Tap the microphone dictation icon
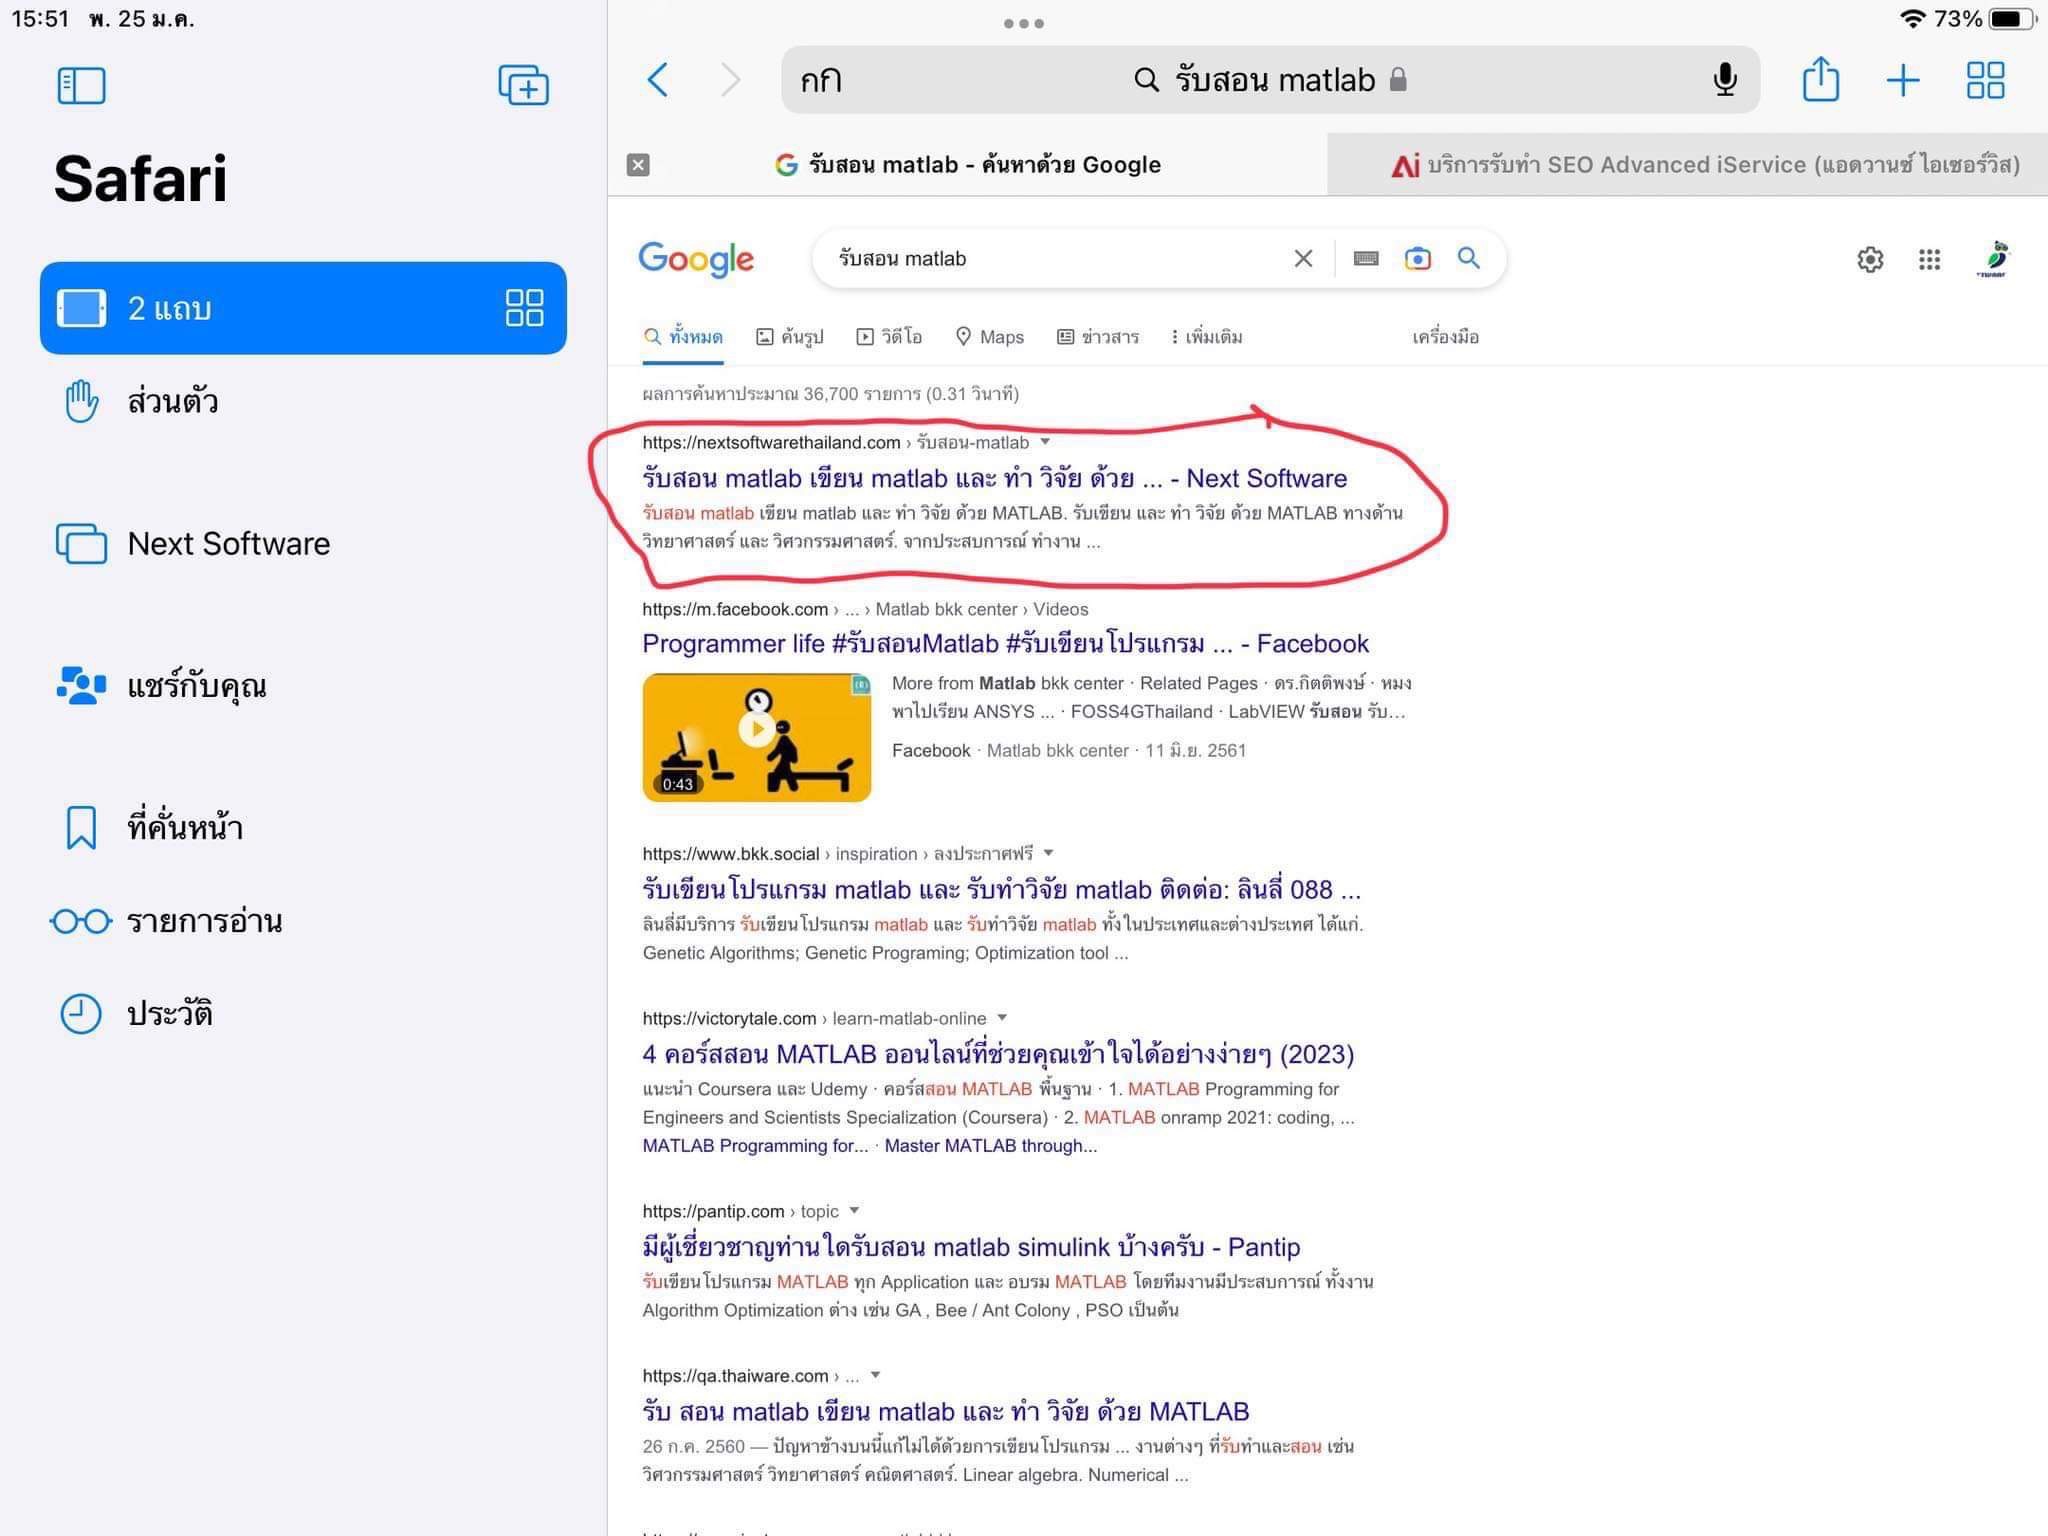 tap(1724, 80)
